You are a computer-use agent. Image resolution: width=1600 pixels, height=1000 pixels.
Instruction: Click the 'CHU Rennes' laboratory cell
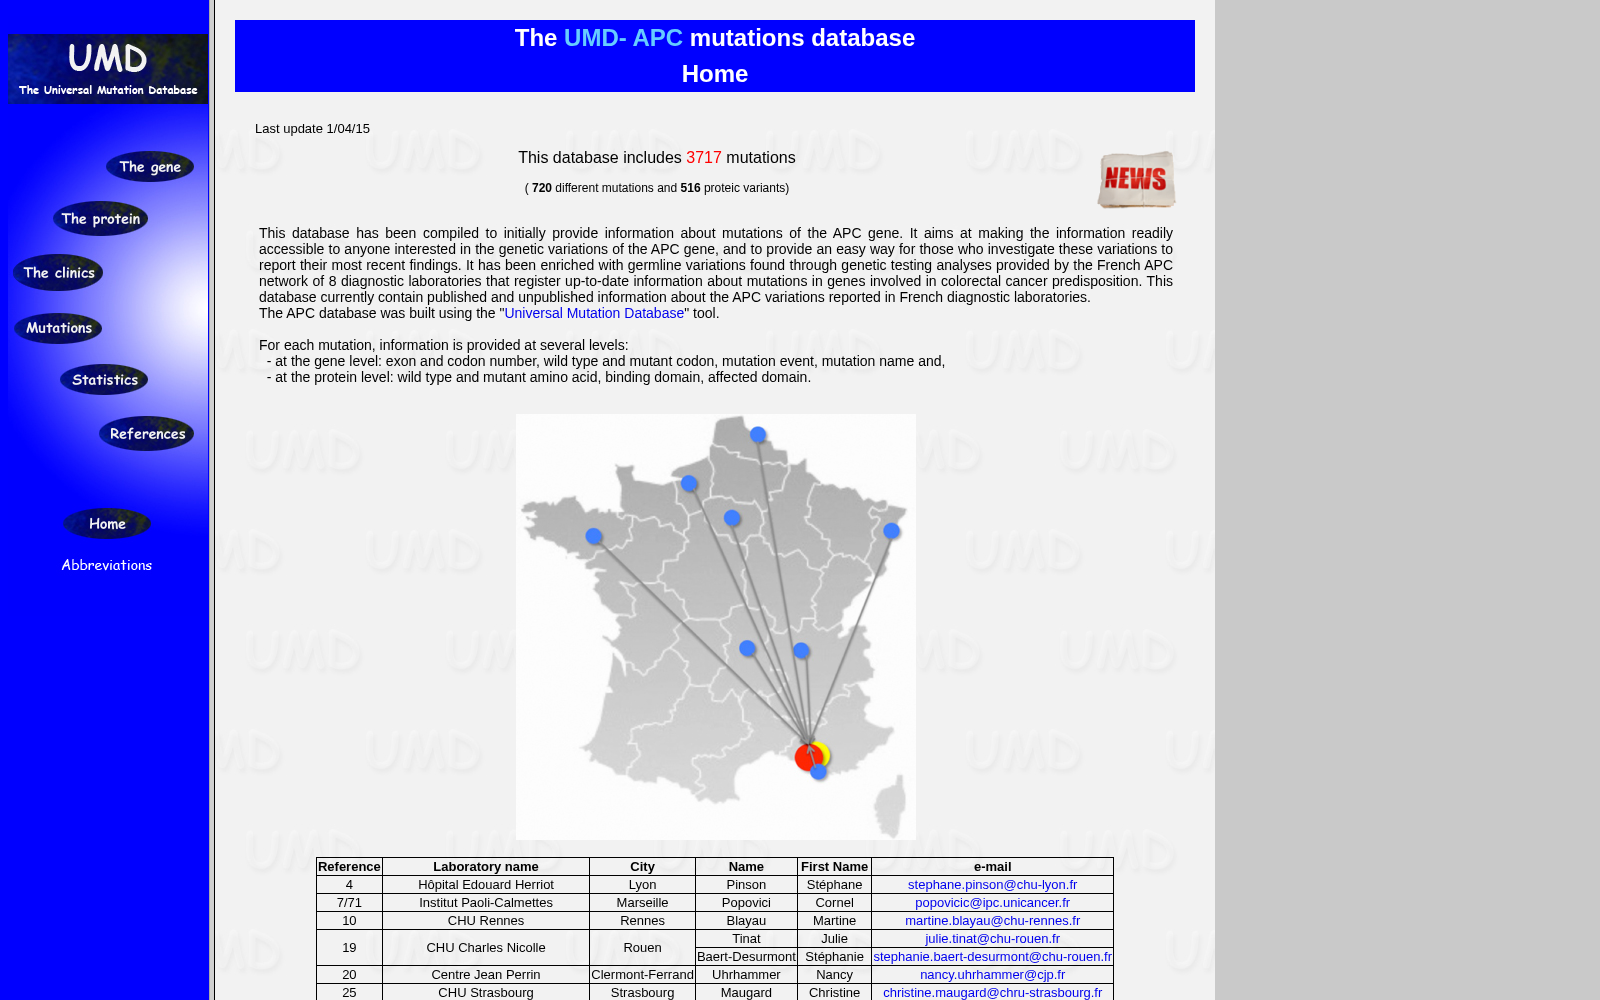click(486, 921)
